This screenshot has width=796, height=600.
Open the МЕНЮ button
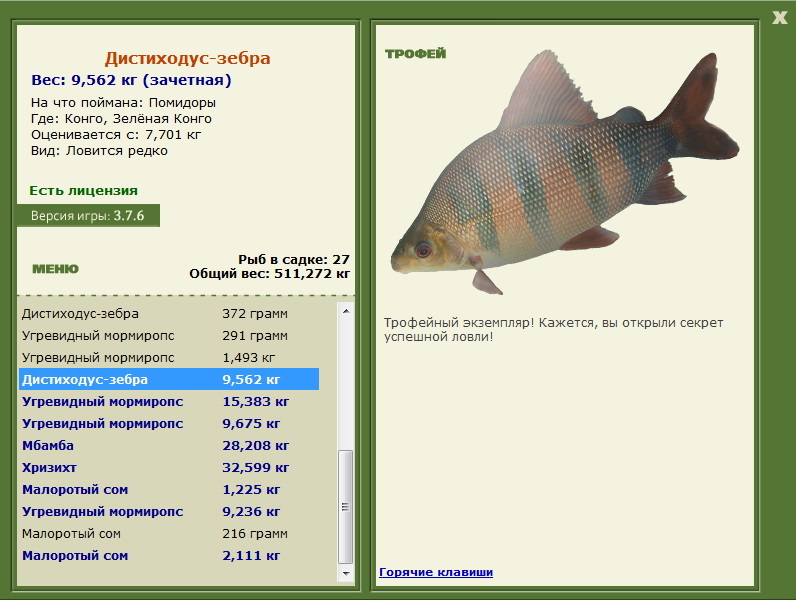[x=55, y=269]
